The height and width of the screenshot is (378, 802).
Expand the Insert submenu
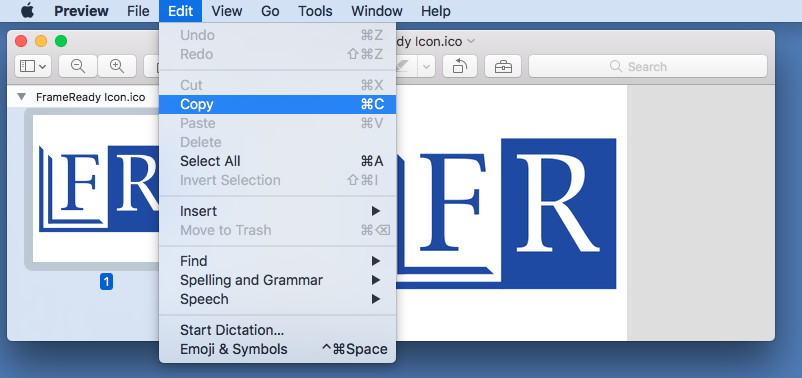click(277, 211)
